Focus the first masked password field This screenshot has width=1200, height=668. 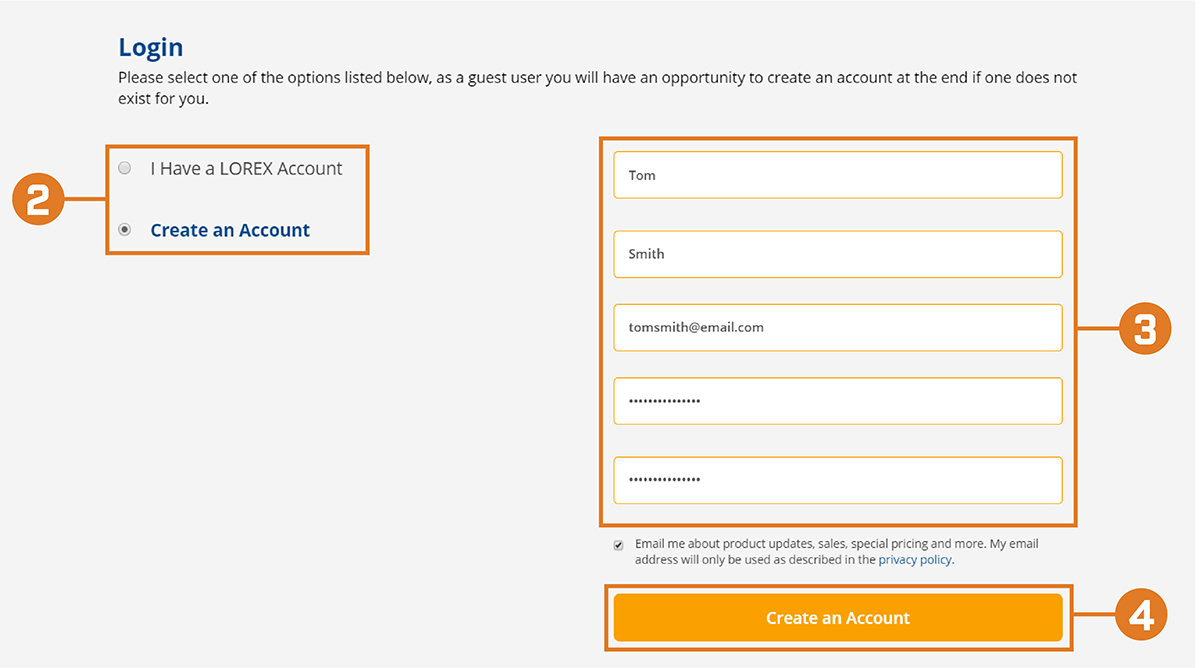click(838, 401)
